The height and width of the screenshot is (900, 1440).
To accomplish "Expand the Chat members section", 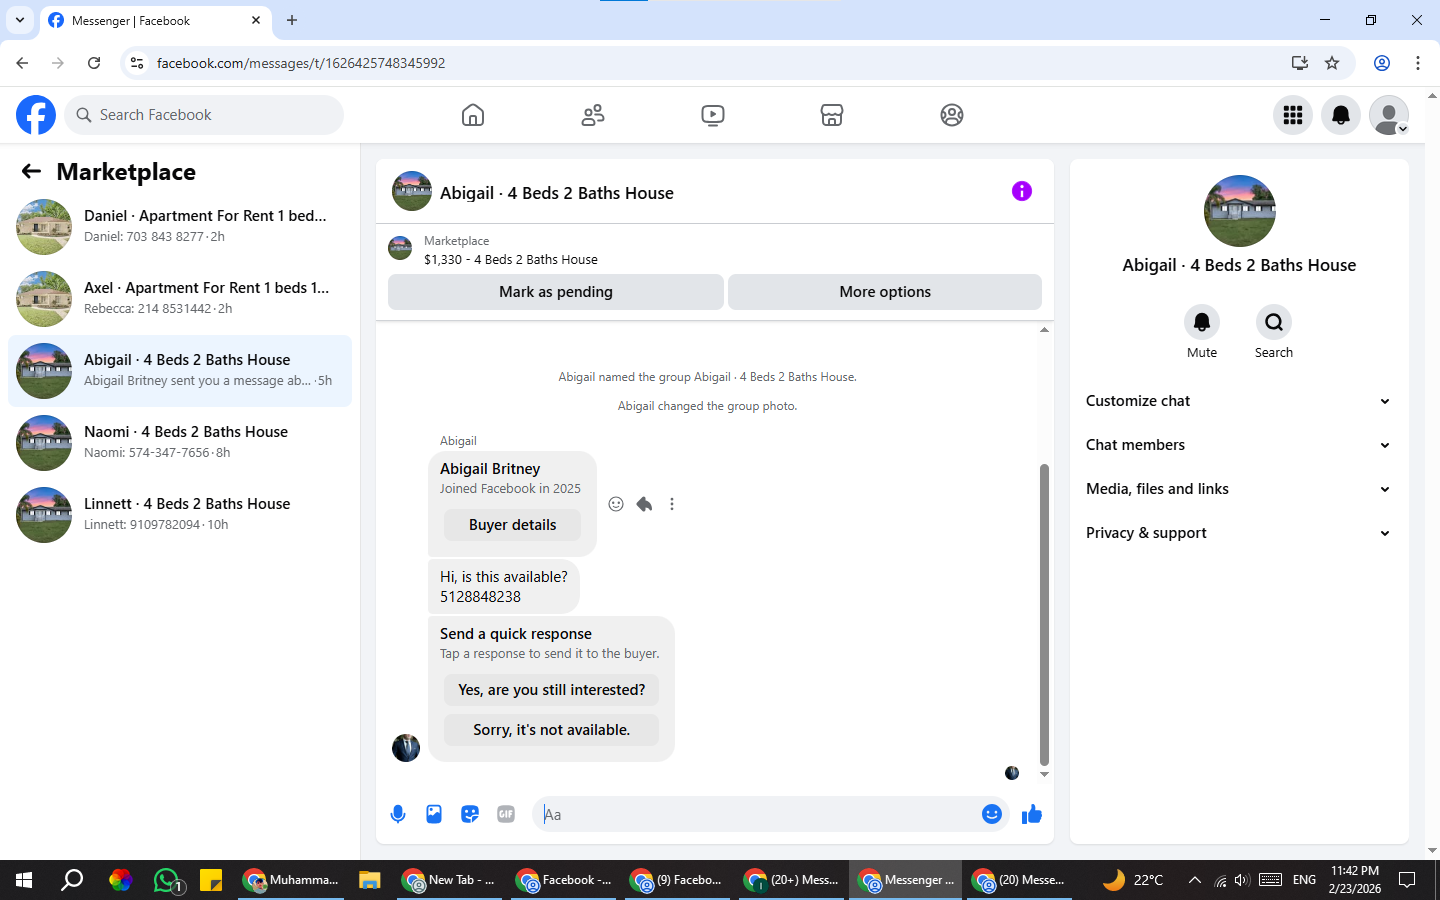I will point(1239,445).
